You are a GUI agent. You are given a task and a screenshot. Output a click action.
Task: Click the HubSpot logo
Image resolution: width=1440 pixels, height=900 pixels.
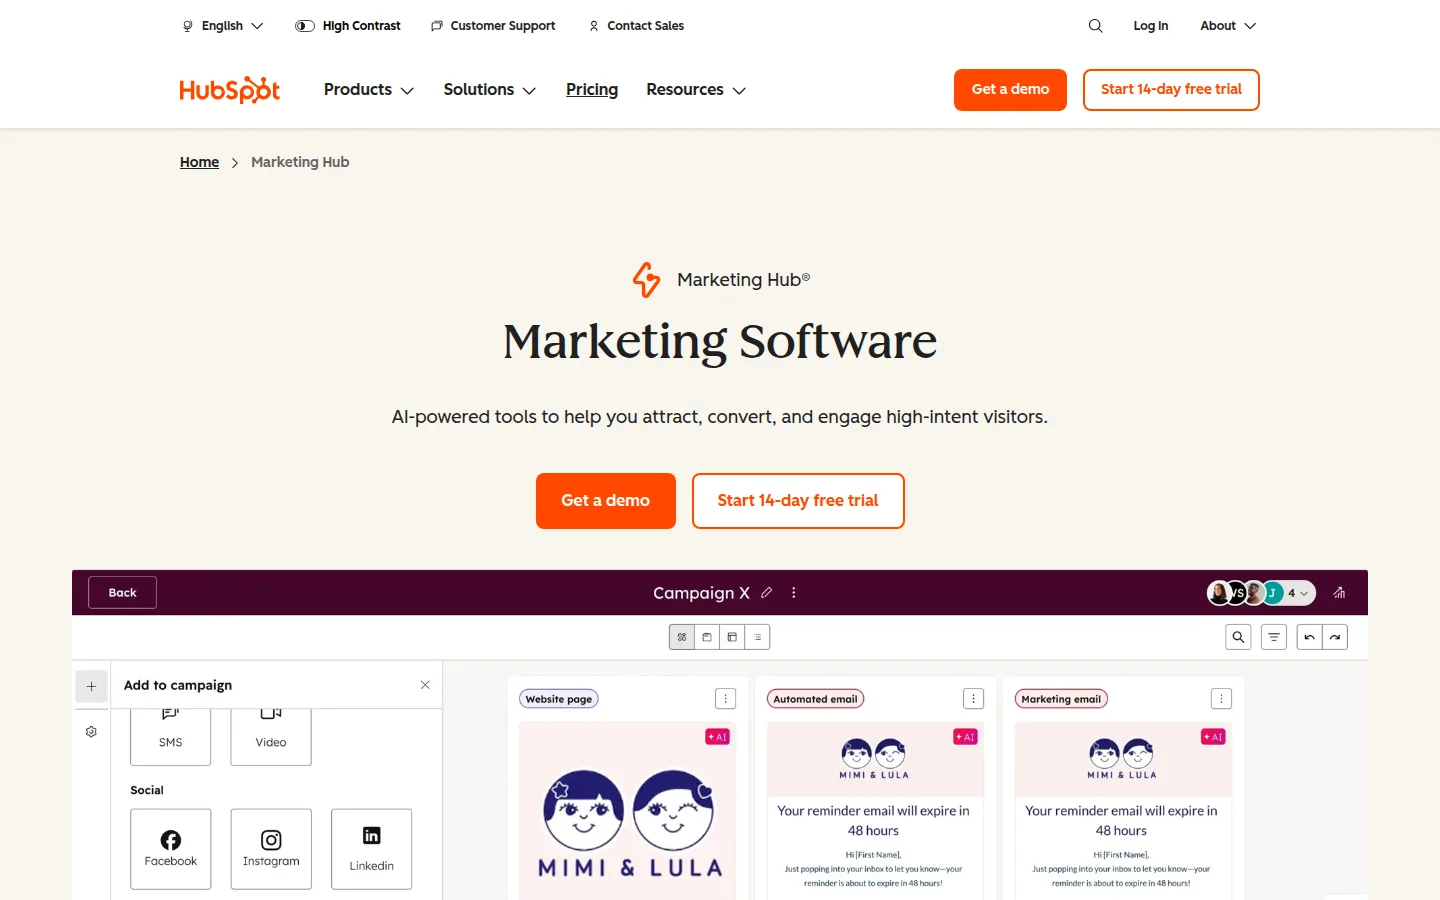(229, 90)
